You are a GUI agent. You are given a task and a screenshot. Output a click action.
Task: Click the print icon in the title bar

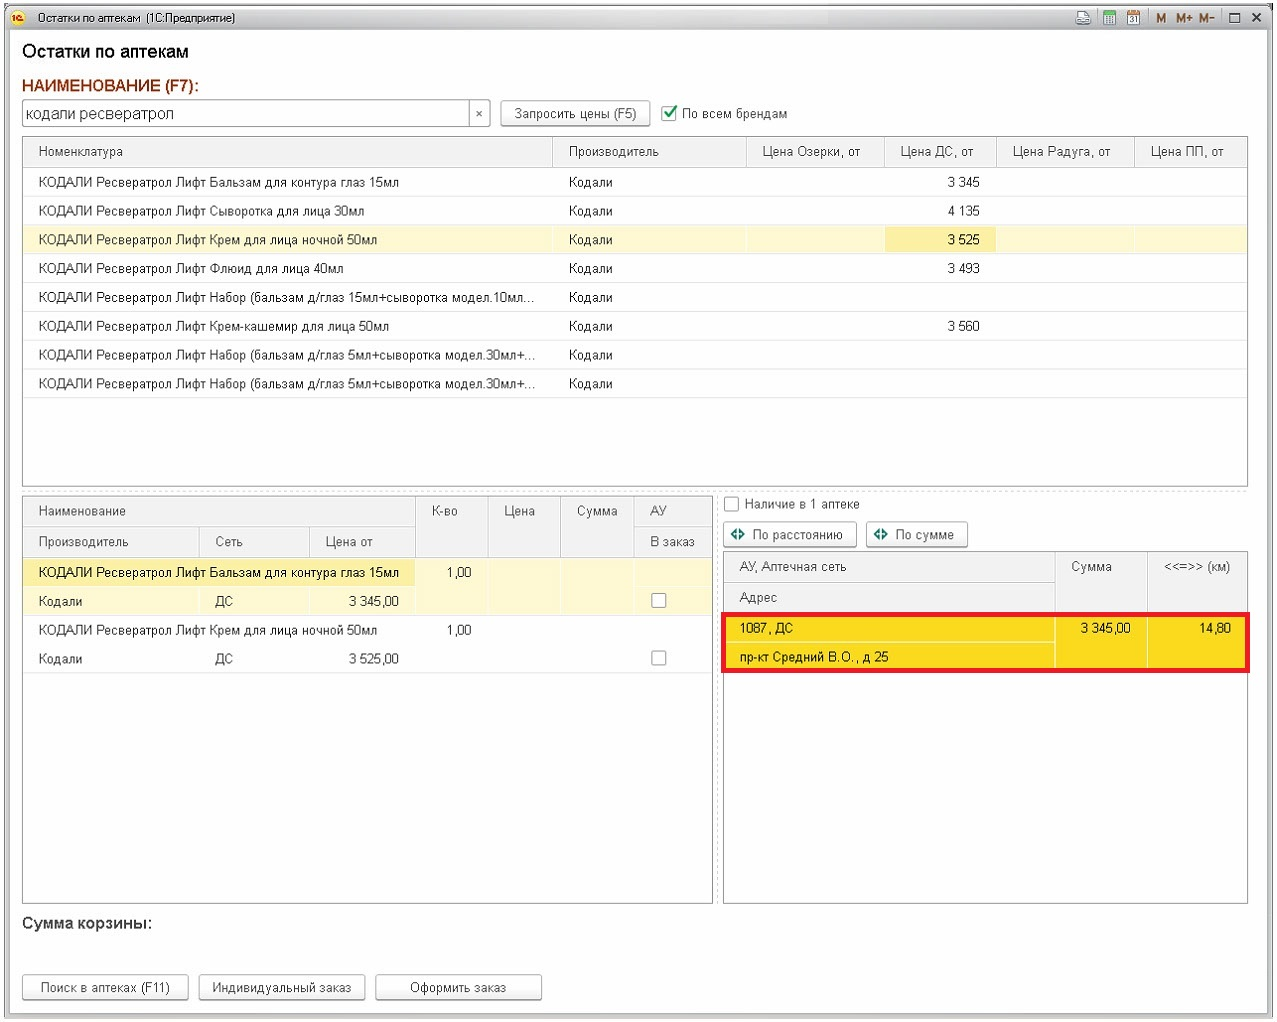(1083, 18)
